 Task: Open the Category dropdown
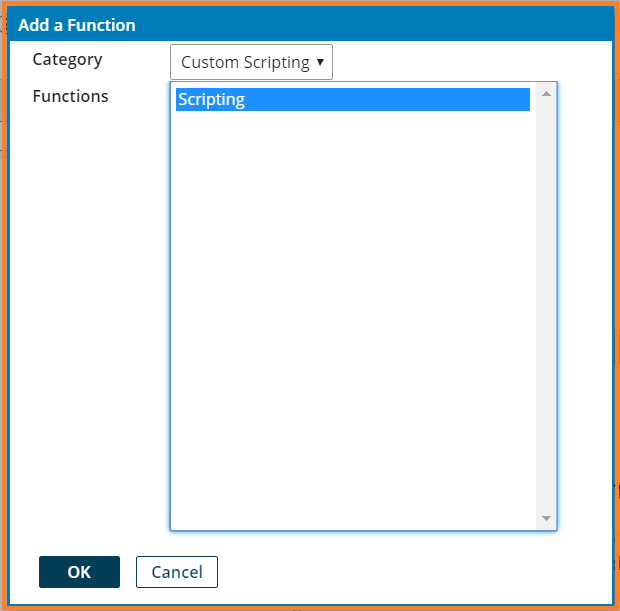[251, 62]
